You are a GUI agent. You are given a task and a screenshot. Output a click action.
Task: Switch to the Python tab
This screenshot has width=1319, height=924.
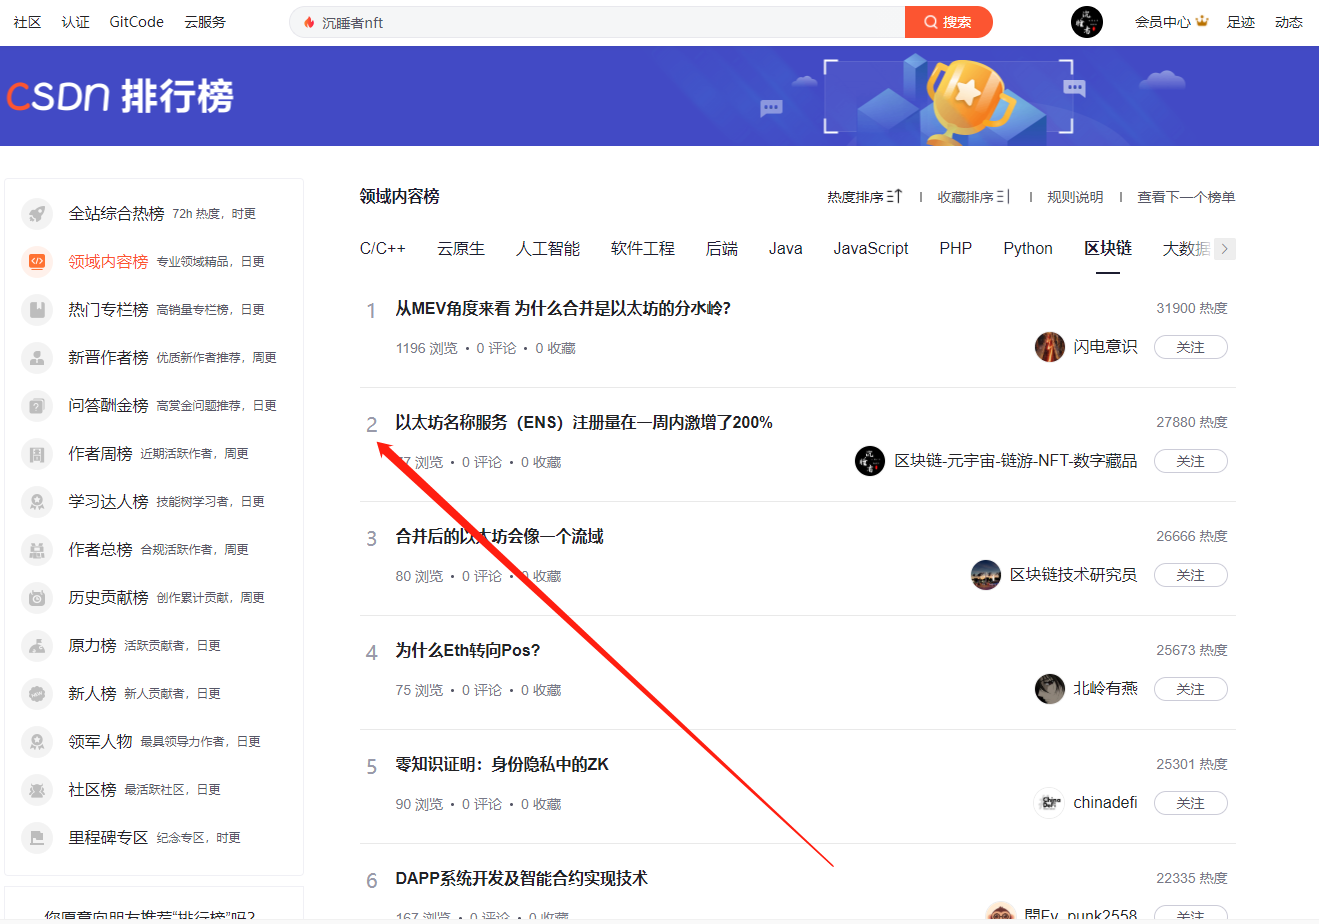(1028, 249)
